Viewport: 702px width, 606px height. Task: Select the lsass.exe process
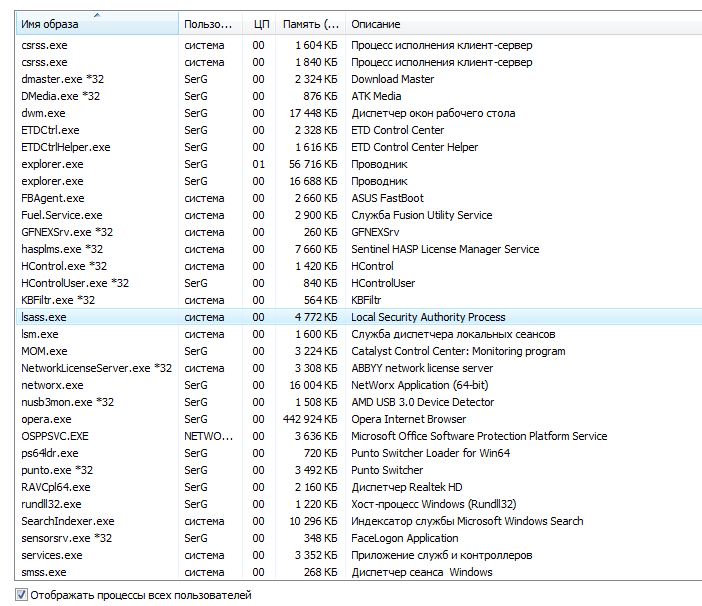[x=359, y=317]
